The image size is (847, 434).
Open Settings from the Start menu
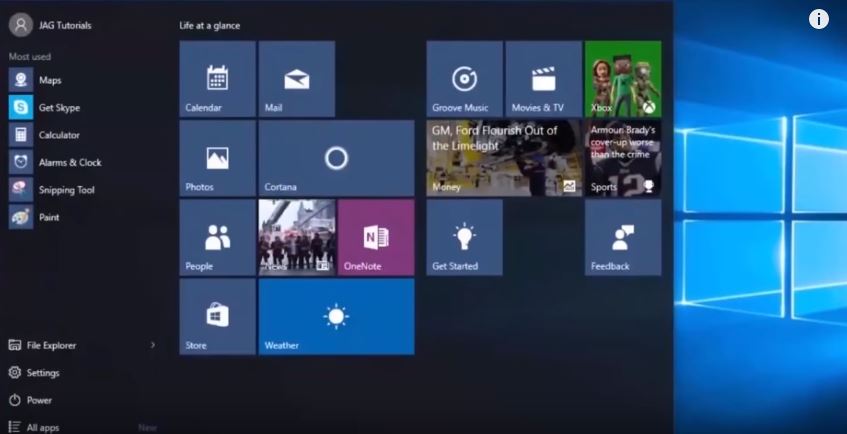[43, 373]
